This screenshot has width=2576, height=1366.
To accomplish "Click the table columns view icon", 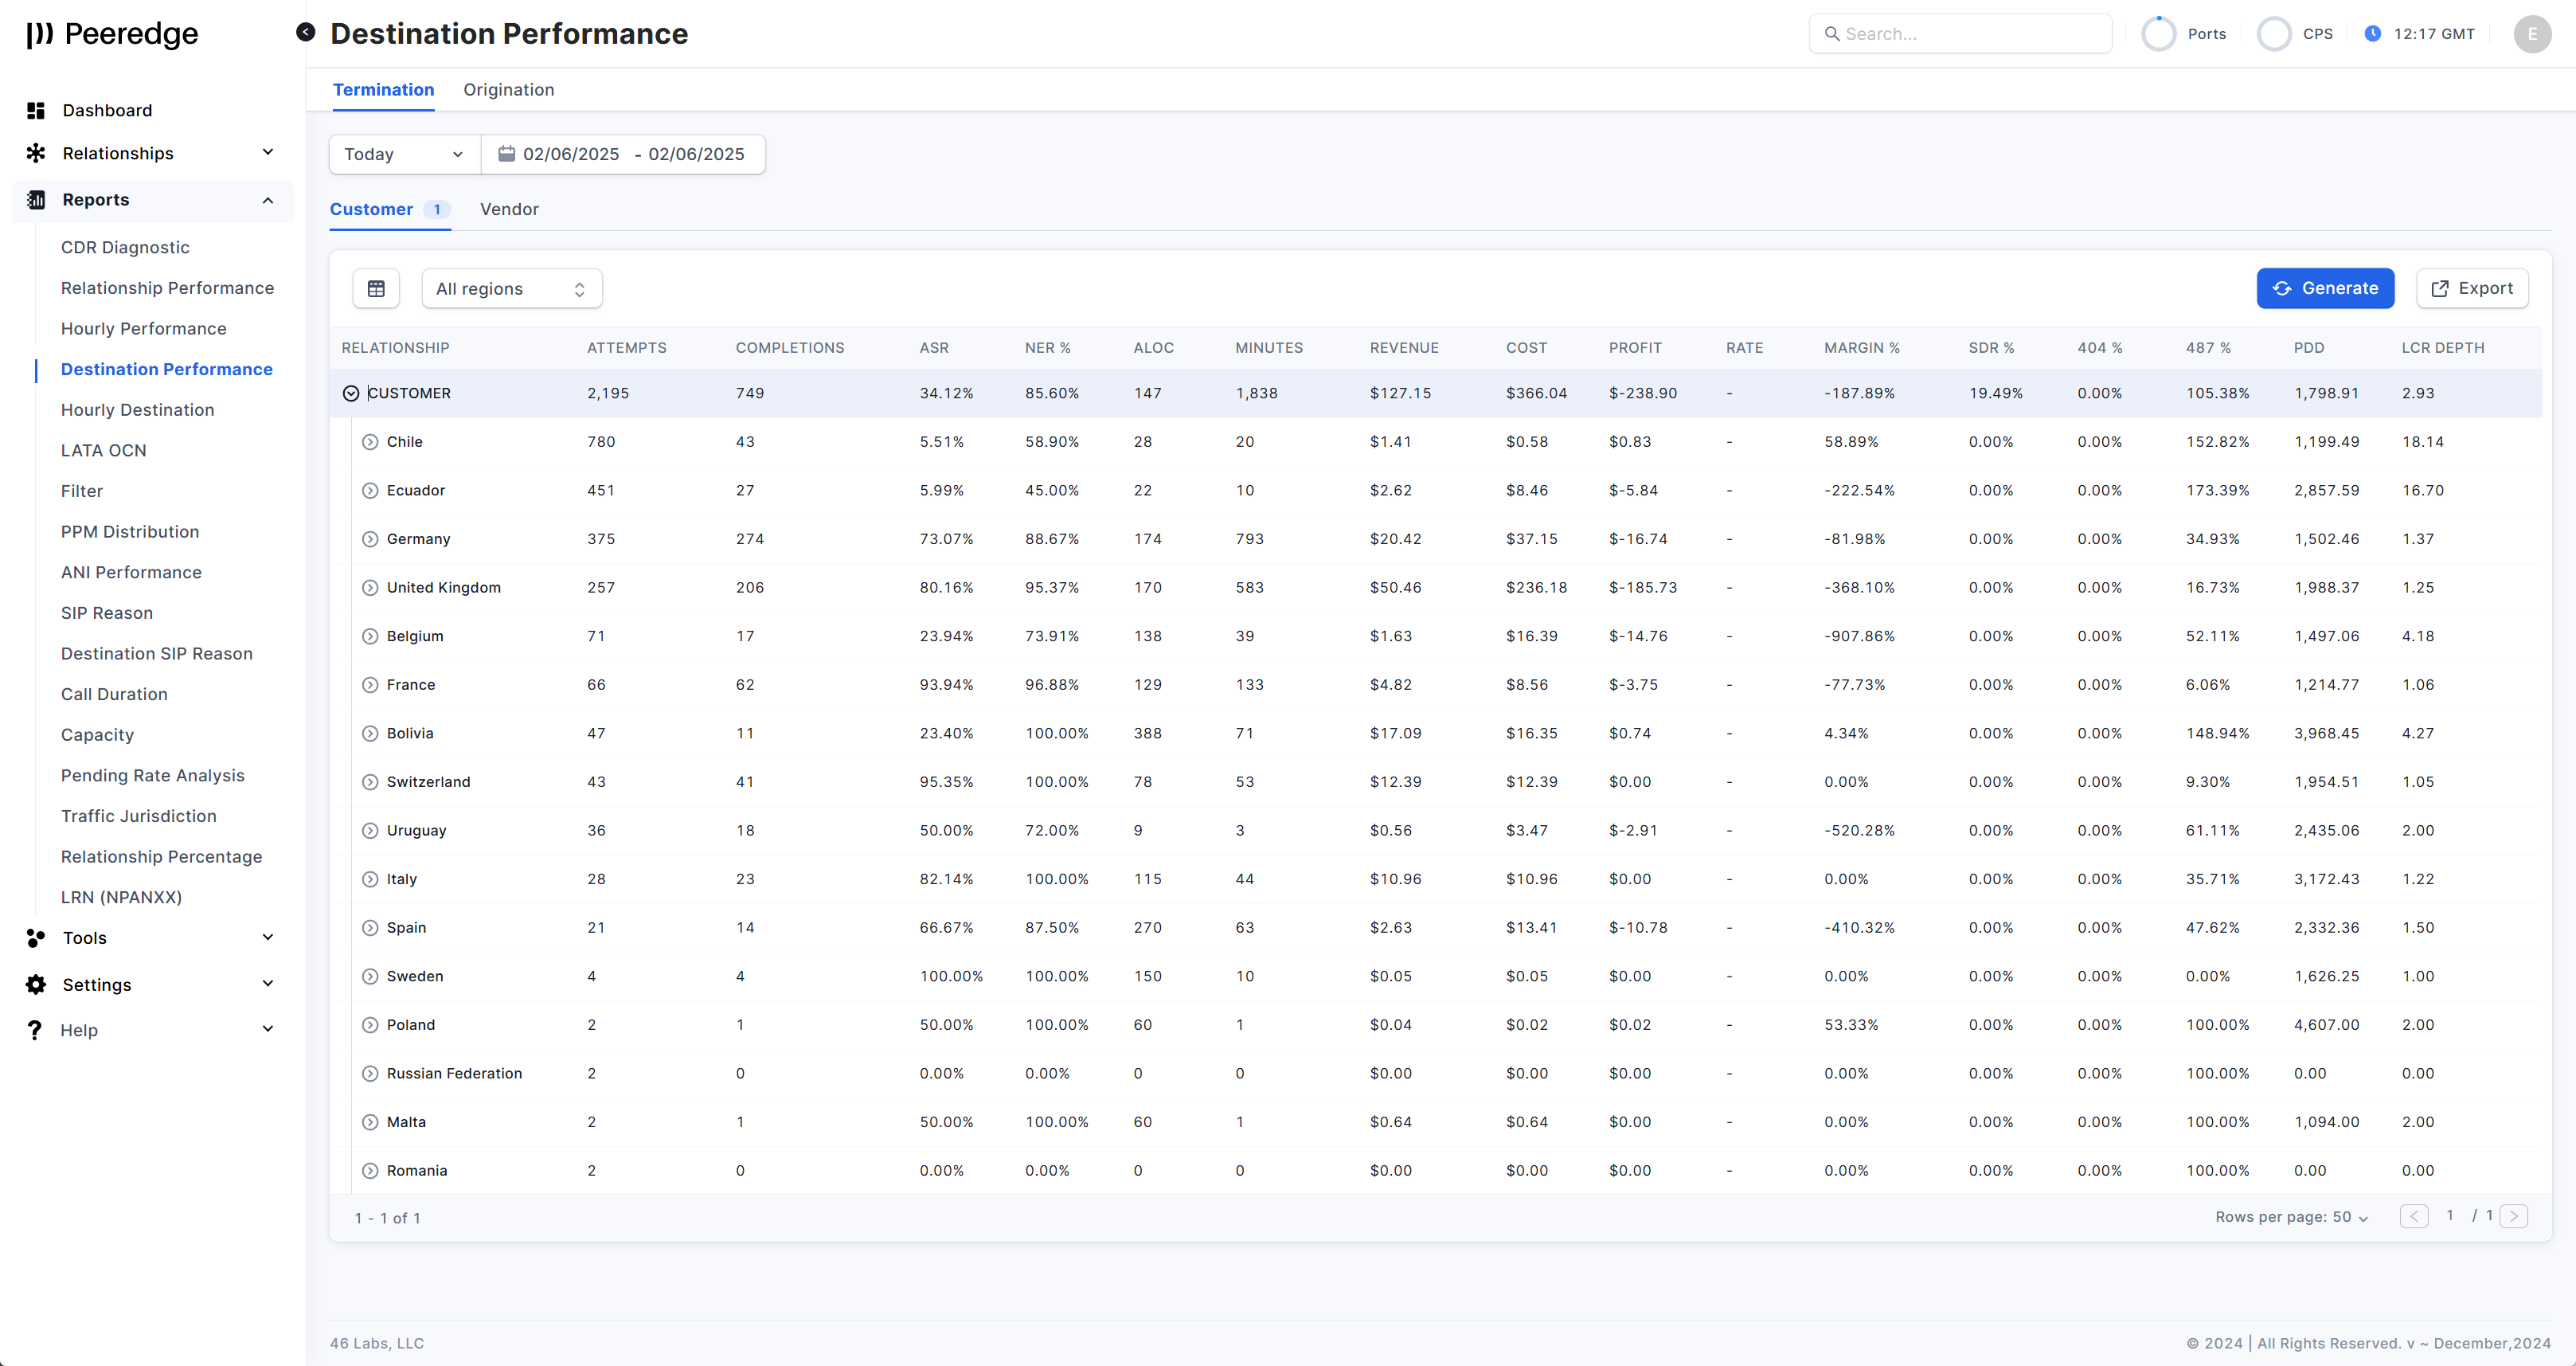I will pos(376,288).
